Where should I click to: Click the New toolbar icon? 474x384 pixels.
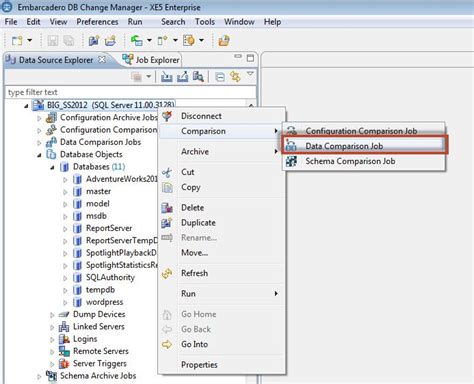click(x=17, y=41)
